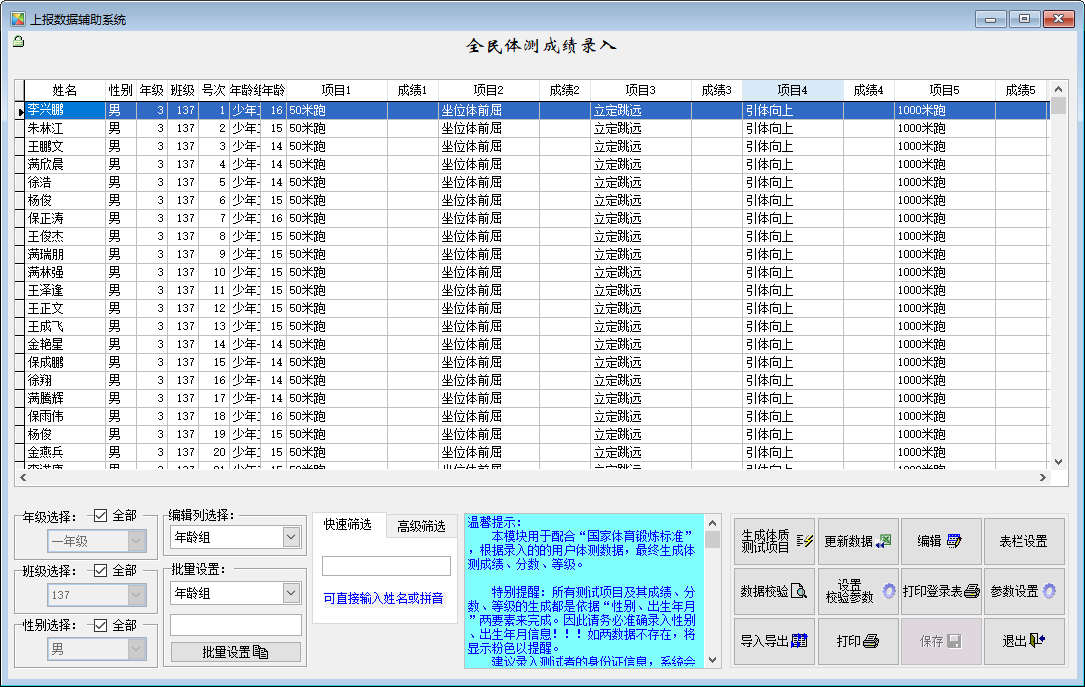Image resolution: width=1085 pixels, height=687 pixels.
Task: Click the green lock icon under the title bar
Action: [x=19, y=42]
